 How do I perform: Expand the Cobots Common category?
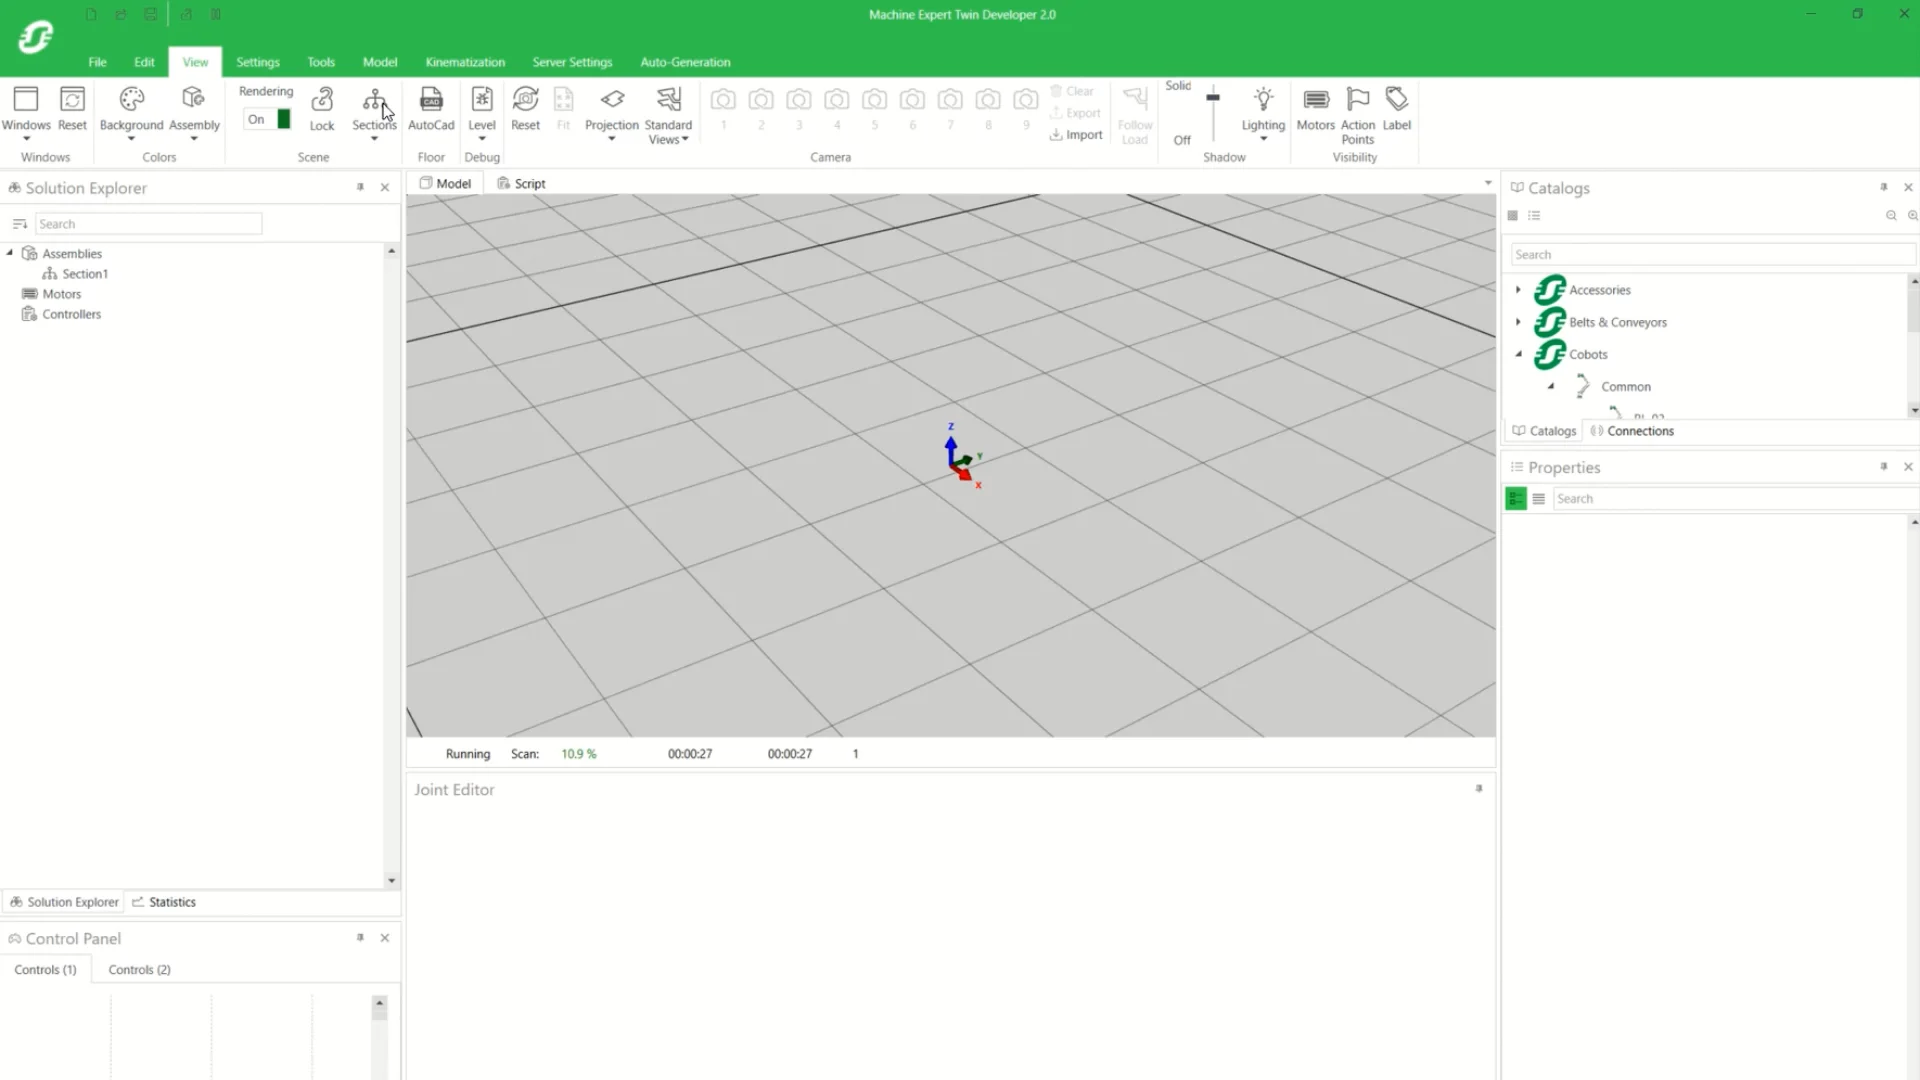pyautogui.click(x=1551, y=386)
